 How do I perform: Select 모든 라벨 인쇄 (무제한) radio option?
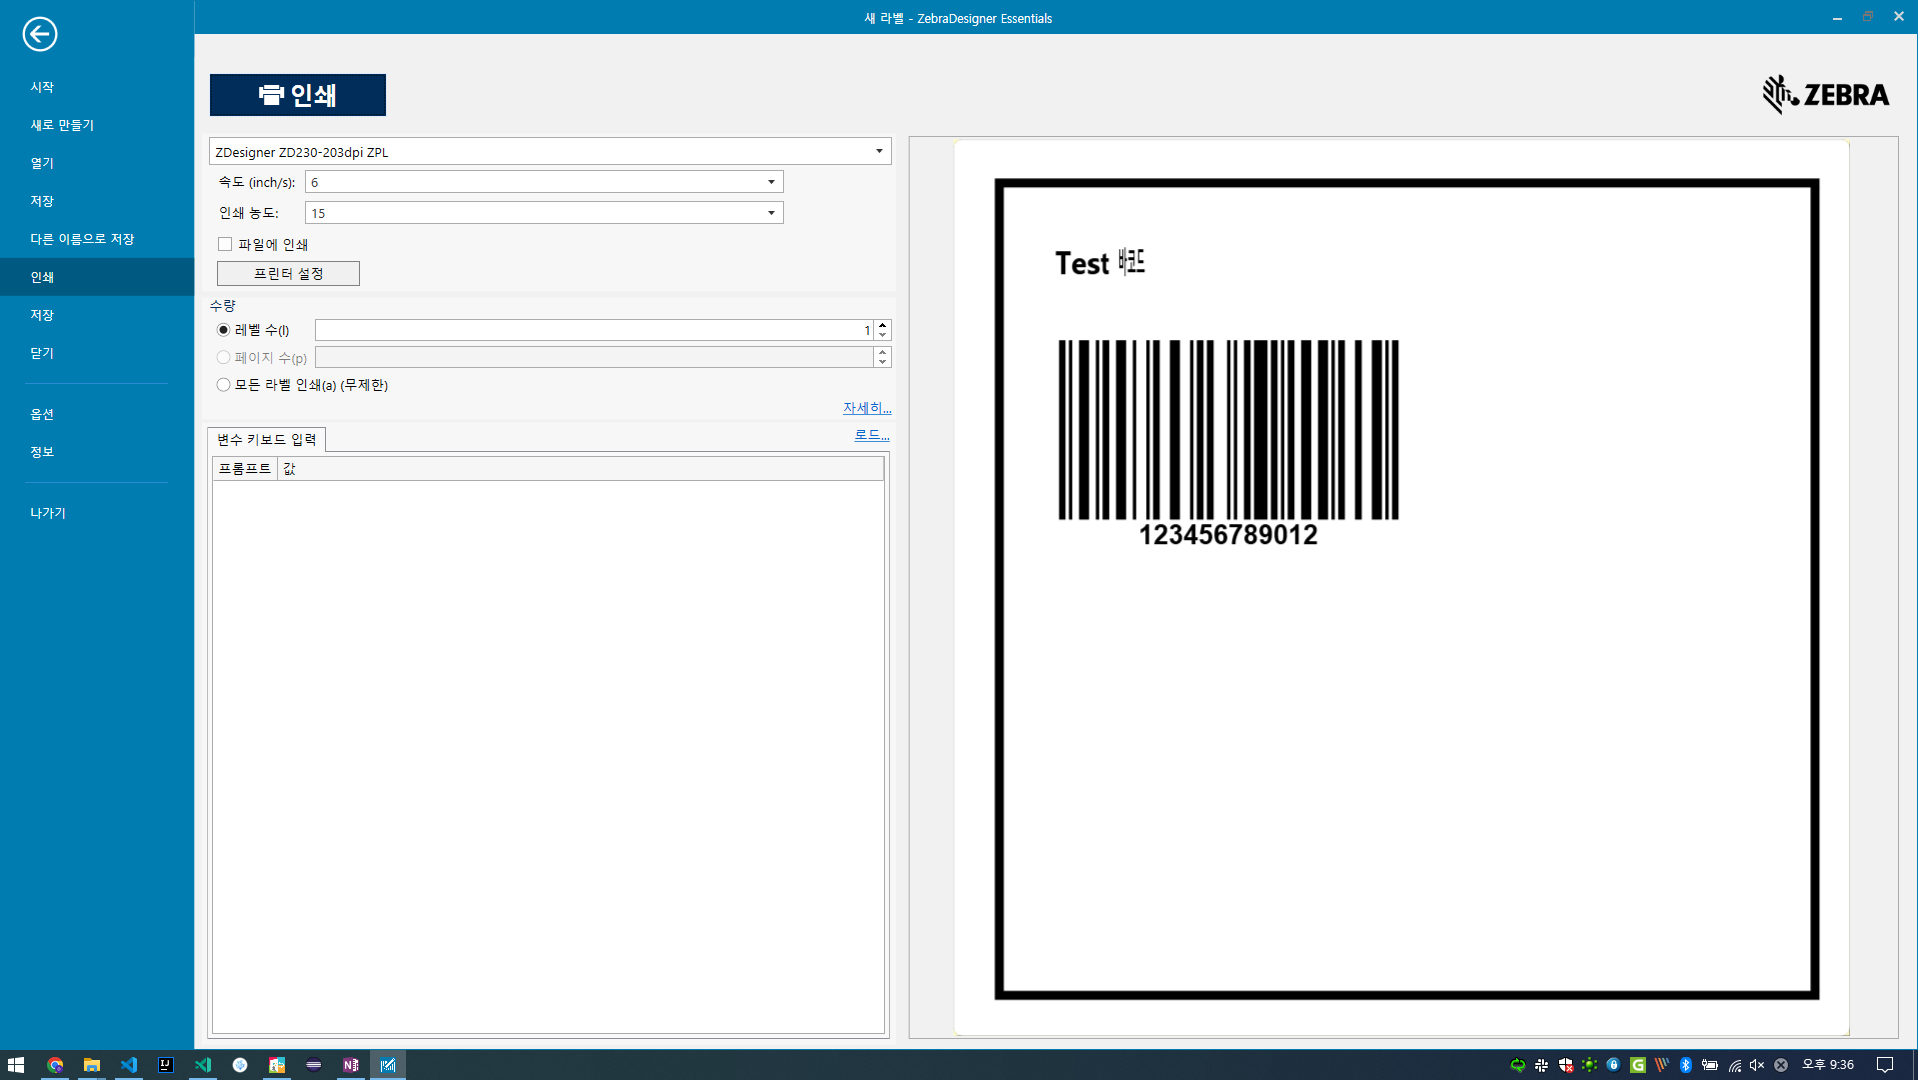pyautogui.click(x=223, y=385)
